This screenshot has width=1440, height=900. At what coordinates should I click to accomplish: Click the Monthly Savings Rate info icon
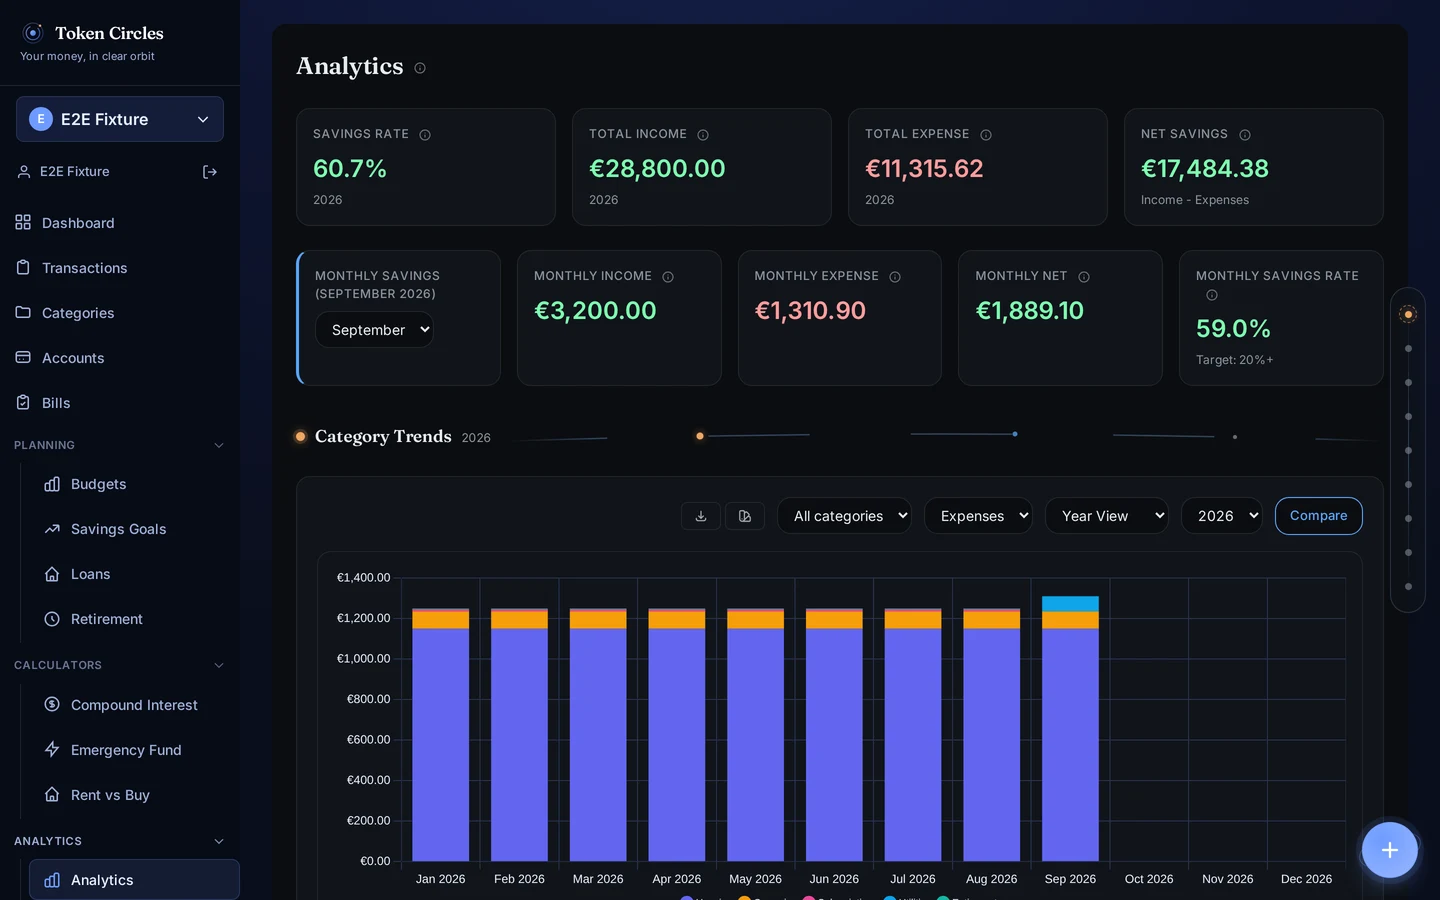point(1212,295)
